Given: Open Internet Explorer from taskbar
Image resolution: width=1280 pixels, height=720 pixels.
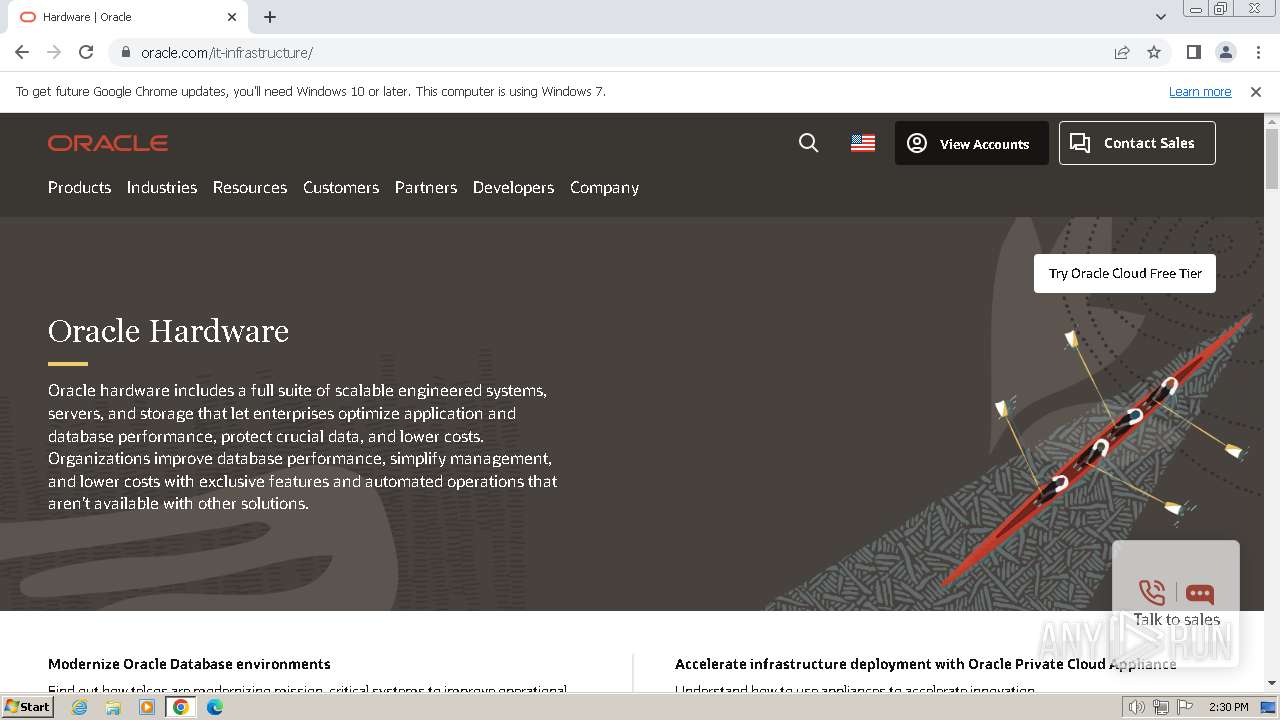Looking at the screenshot, I should click(80, 707).
